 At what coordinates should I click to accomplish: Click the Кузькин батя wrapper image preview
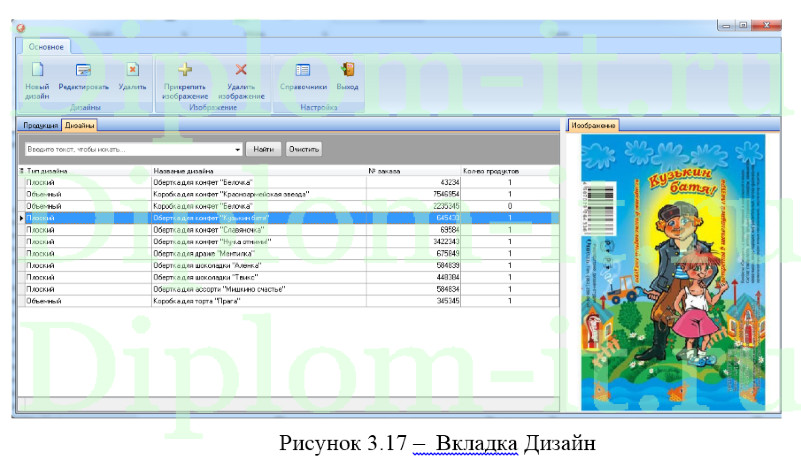pyautogui.click(x=673, y=272)
